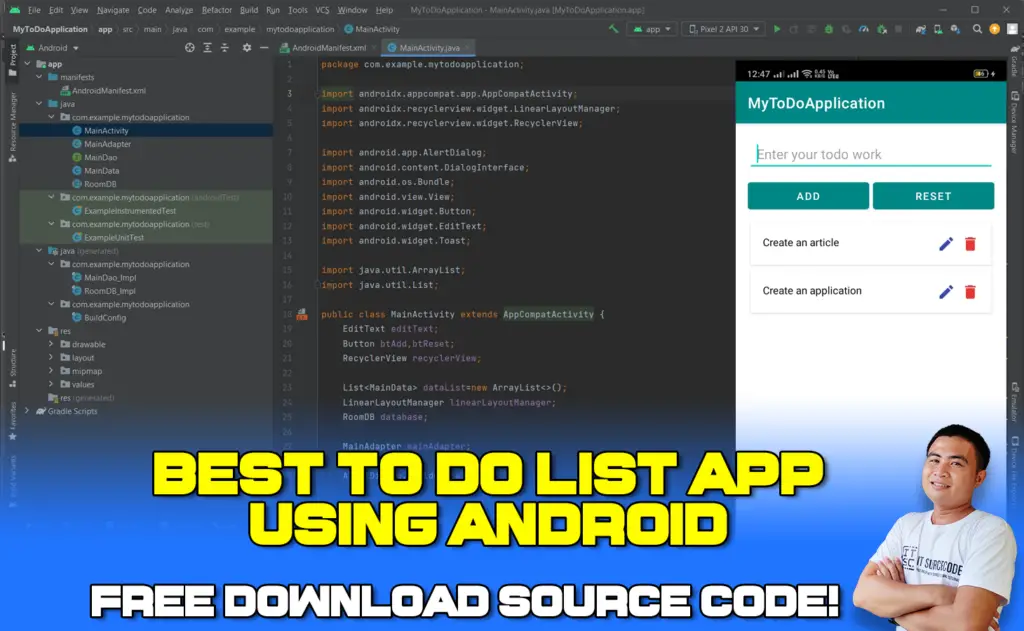The width and height of the screenshot is (1024, 631).
Task: Click the mytodoapplication breadcrumb segment
Action: pyautogui.click(x=300, y=29)
